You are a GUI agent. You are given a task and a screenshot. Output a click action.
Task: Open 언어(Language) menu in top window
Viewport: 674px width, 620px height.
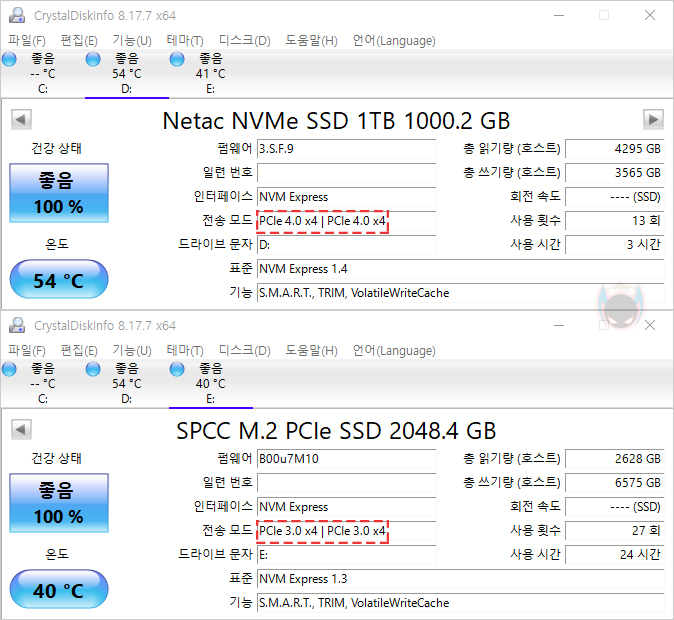(x=394, y=40)
